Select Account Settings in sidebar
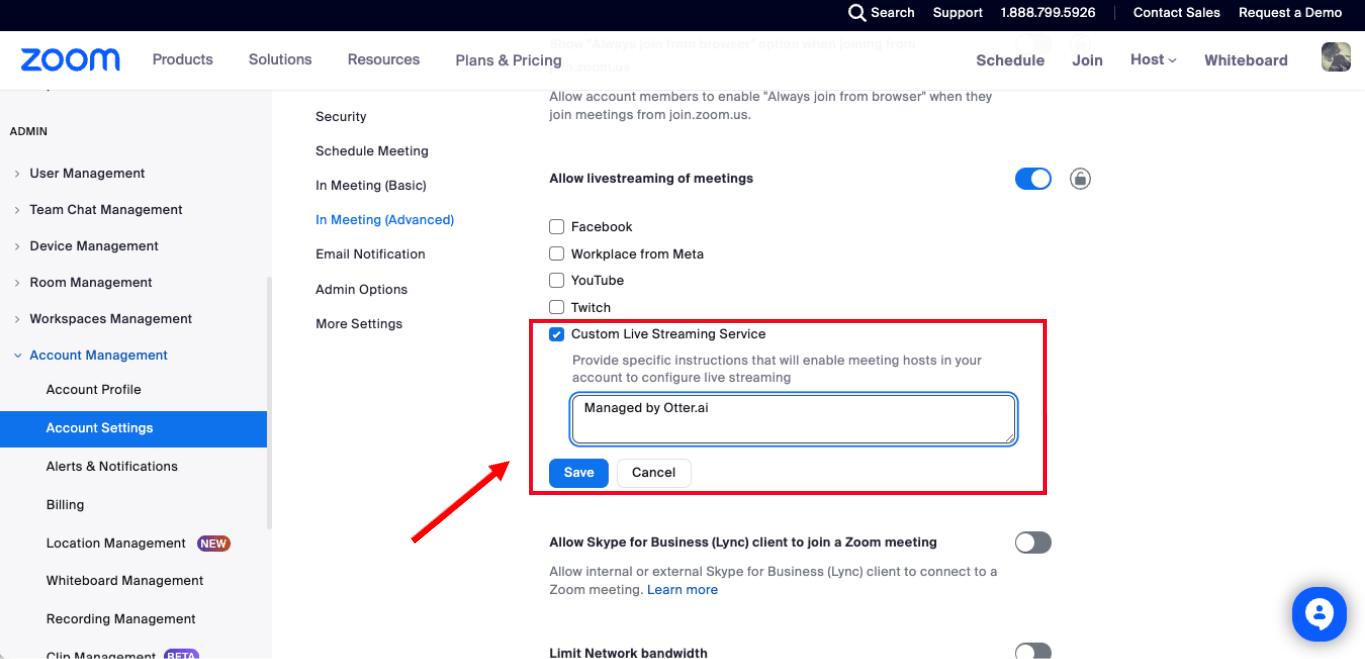This screenshot has height=659, width=1365. [x=133, y=428]
